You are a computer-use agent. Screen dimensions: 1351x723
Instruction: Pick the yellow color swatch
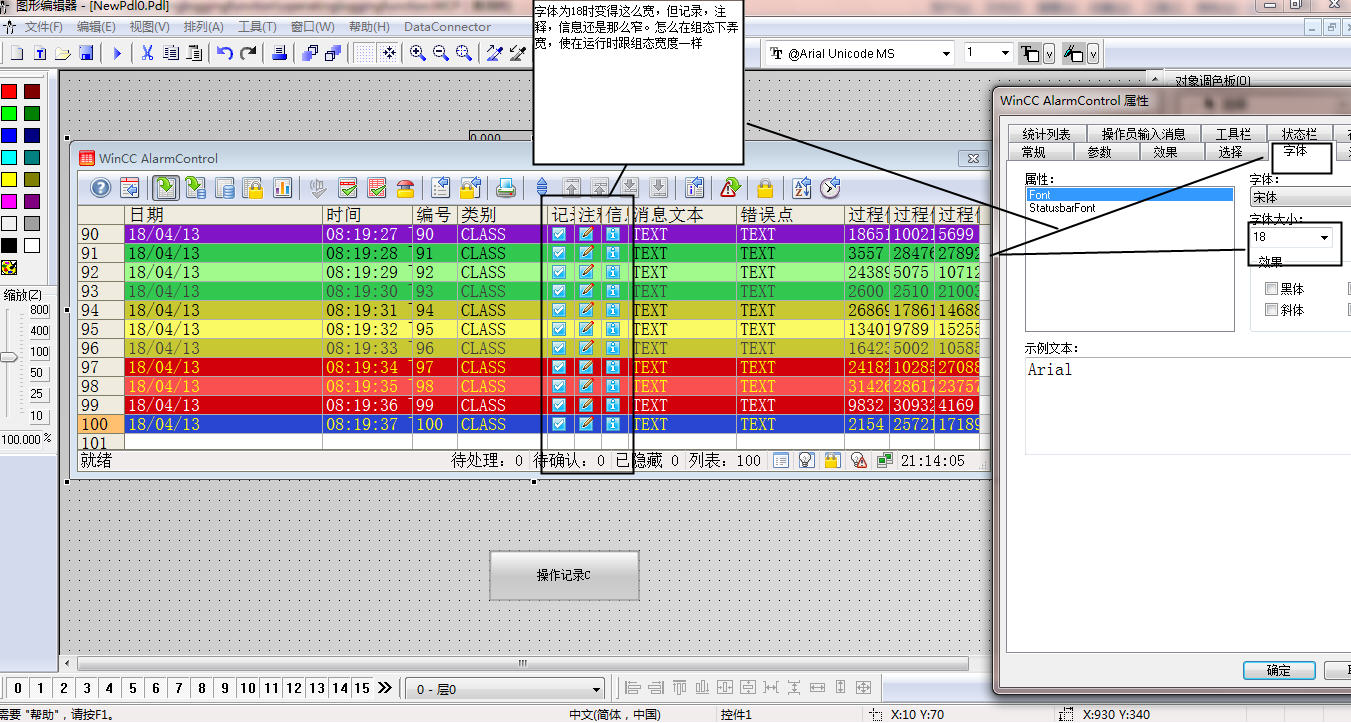pos(9,179)
